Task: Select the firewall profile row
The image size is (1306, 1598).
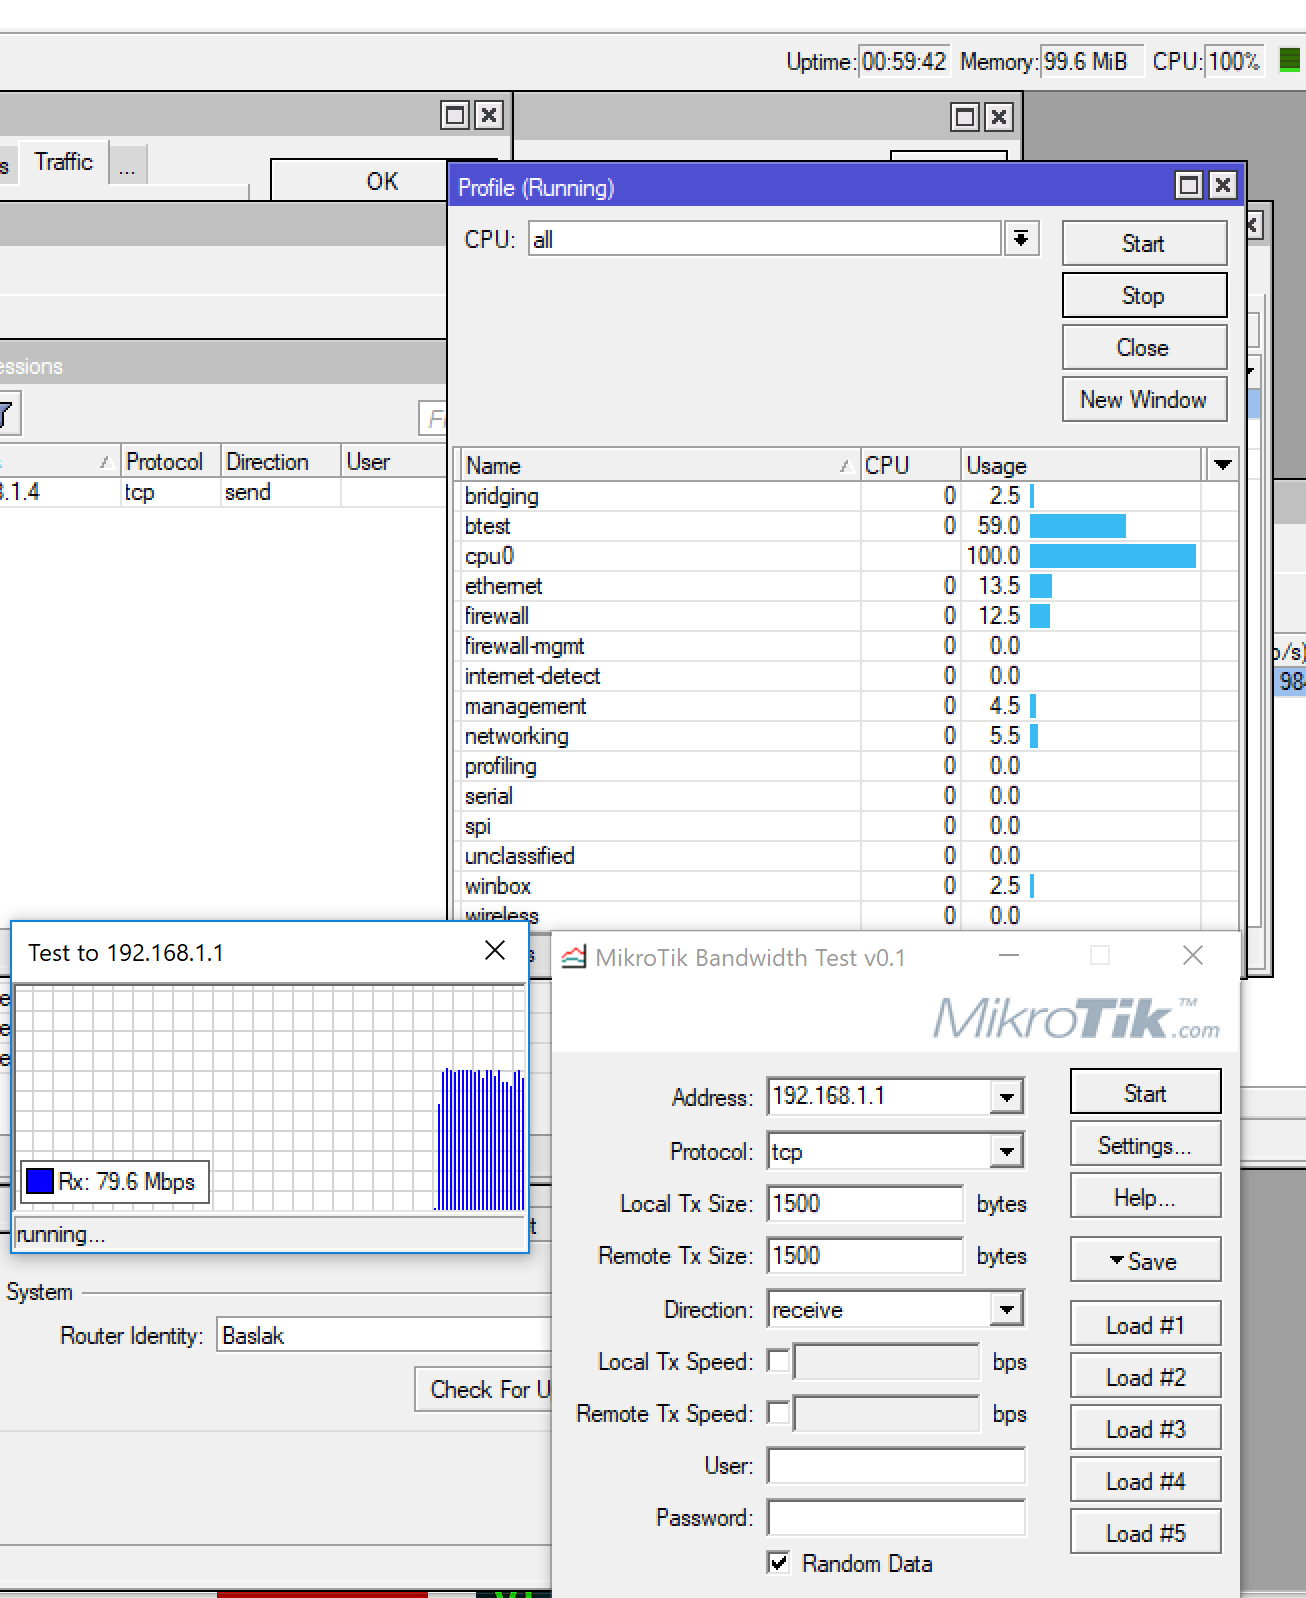Action: click(846, 616)
